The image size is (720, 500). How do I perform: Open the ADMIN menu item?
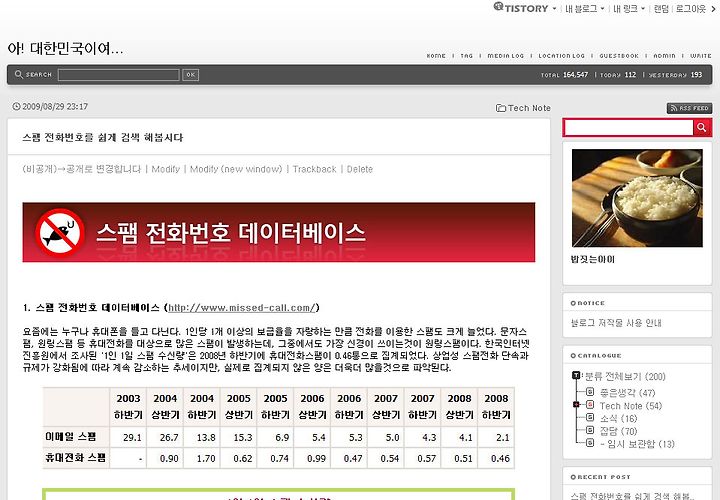(x=664, y=56)
